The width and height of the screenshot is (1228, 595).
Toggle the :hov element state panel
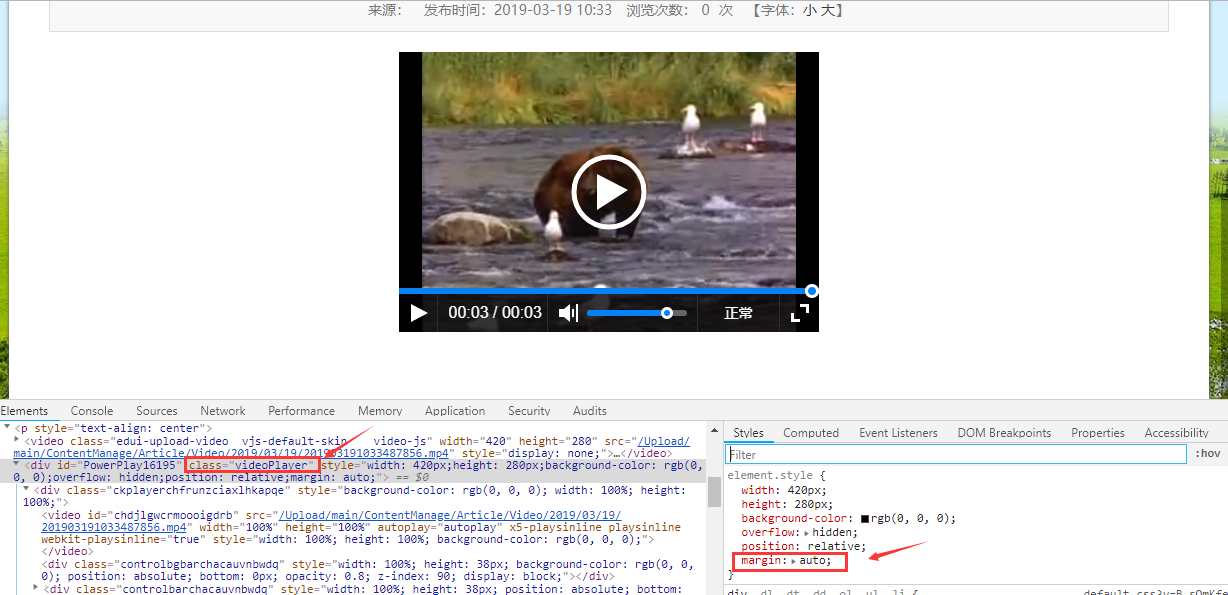(x=1207, y=454)
